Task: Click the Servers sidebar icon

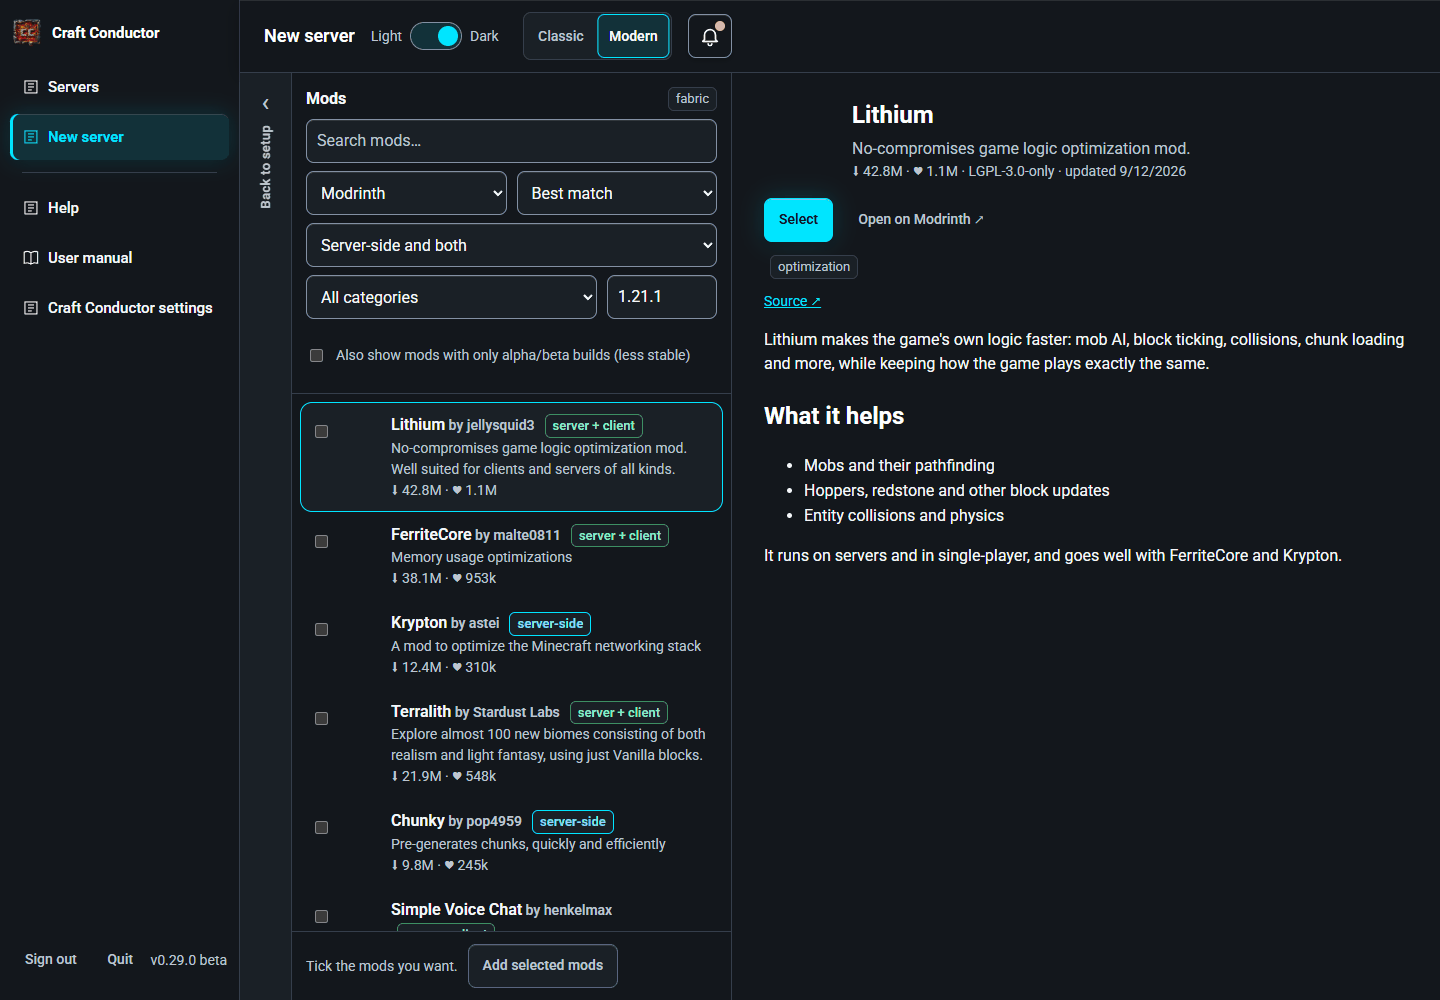Action: click(31, 87)
